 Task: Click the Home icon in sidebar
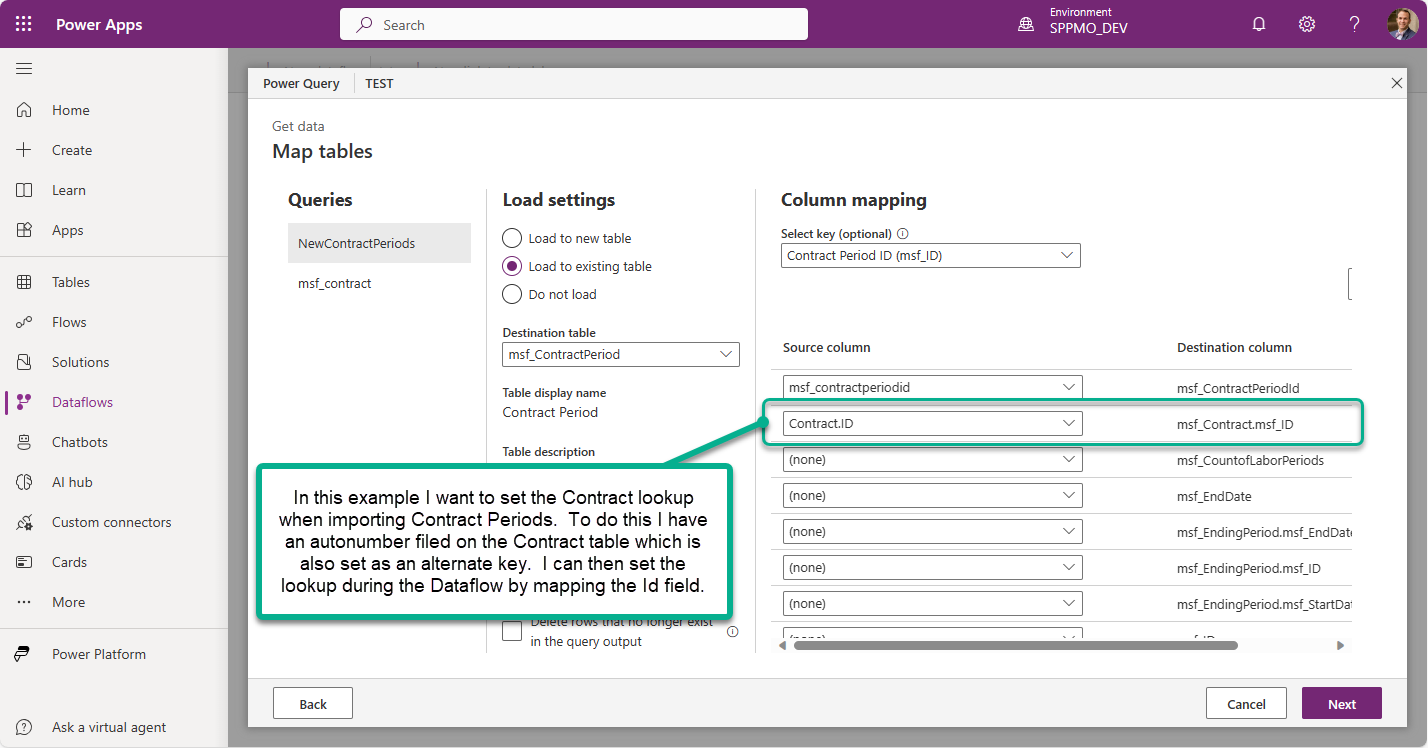25,110
